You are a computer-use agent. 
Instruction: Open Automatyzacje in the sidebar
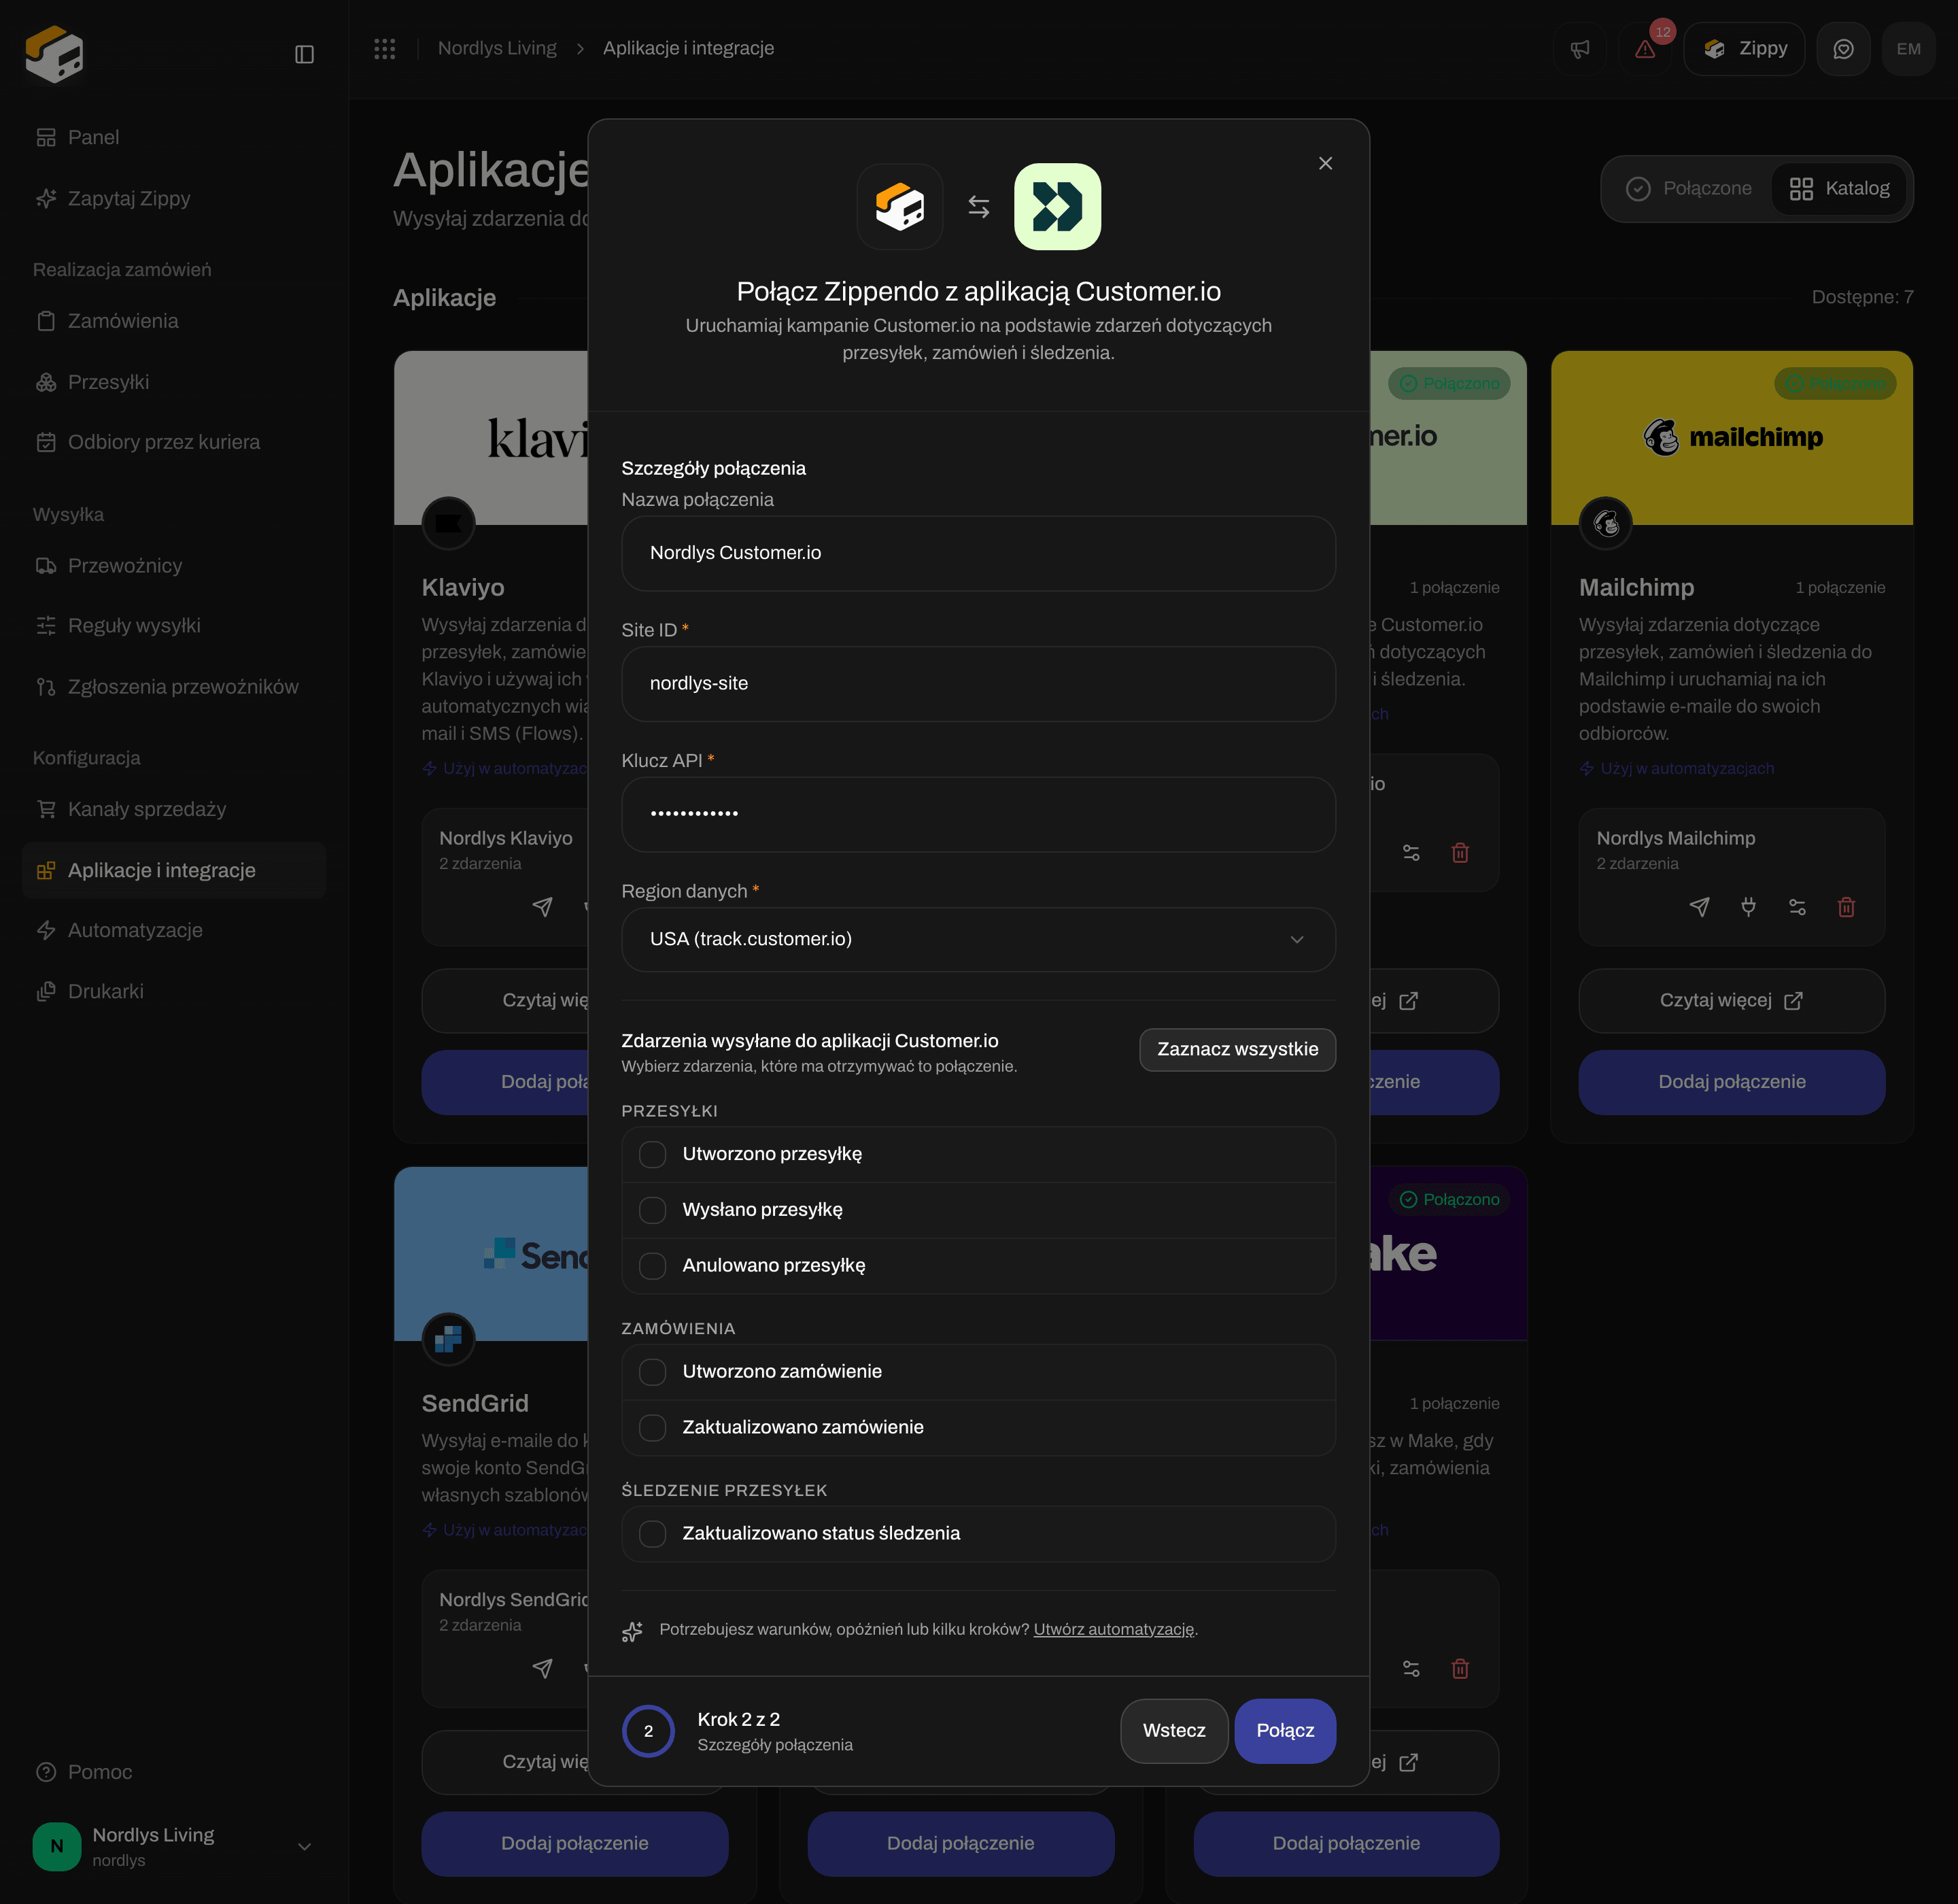pyautogui.click(x=174, y=930)
